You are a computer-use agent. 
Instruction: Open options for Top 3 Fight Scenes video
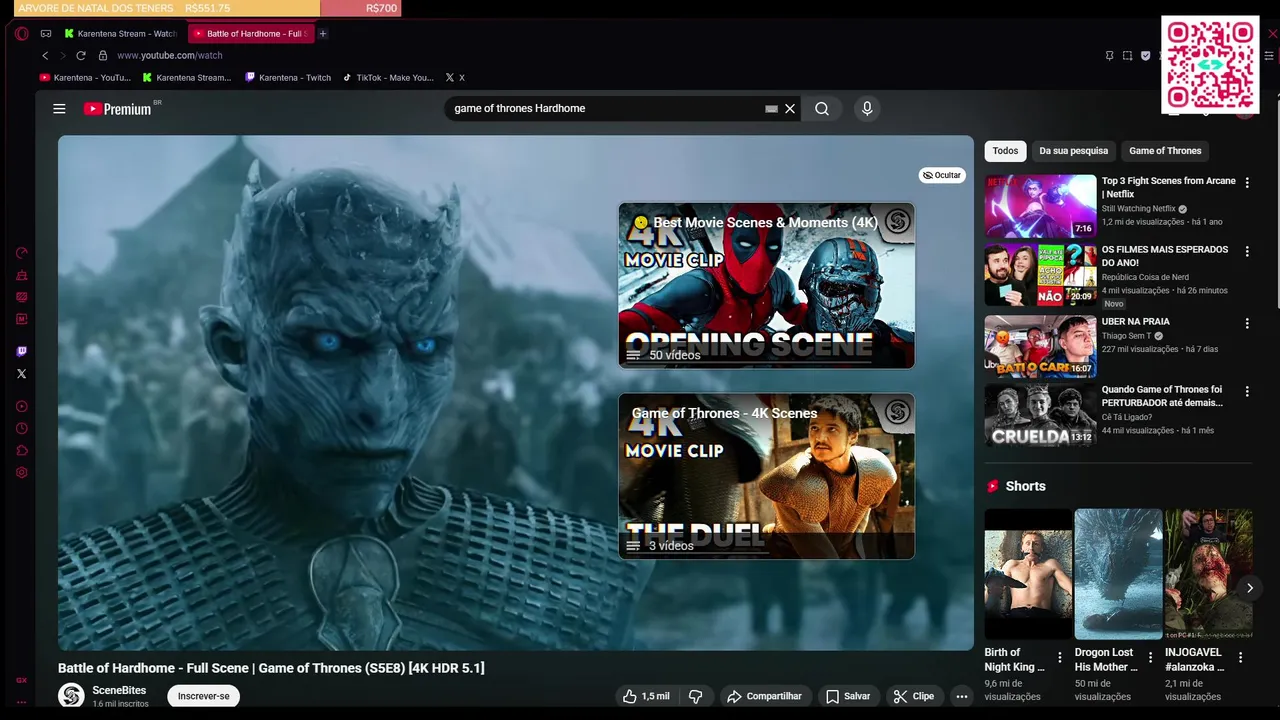(x=1246, y=183)
